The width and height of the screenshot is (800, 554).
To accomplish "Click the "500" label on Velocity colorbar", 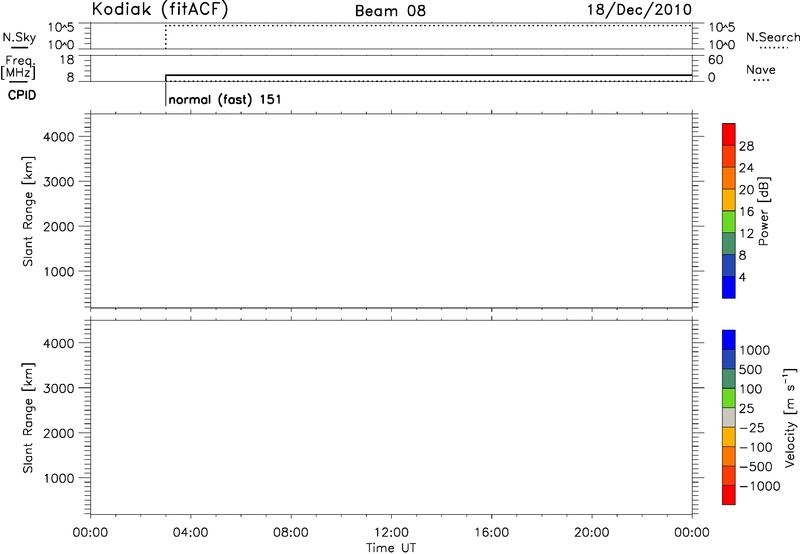I will click(x=751, y=370).
